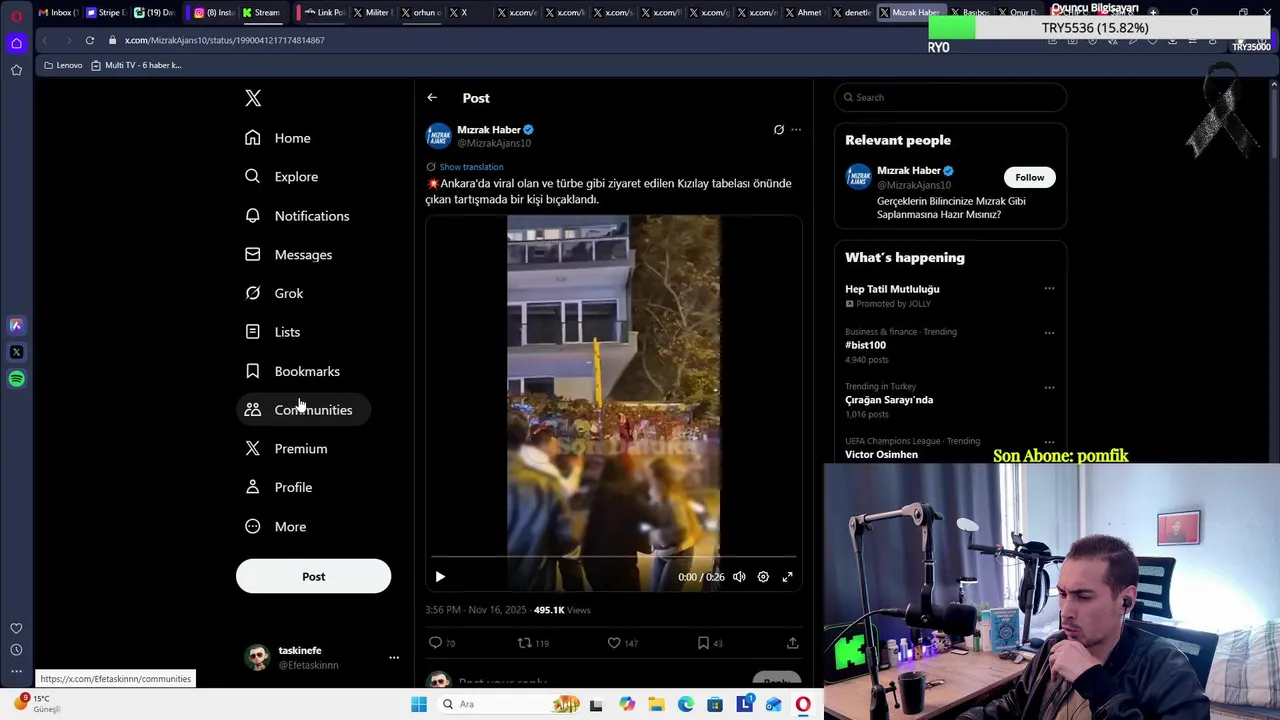The width and height of the screenshot is (1280, 720).
Task: Open the Victor Osimhen trend
Action: pyautogui.click(x=881, y=454)
